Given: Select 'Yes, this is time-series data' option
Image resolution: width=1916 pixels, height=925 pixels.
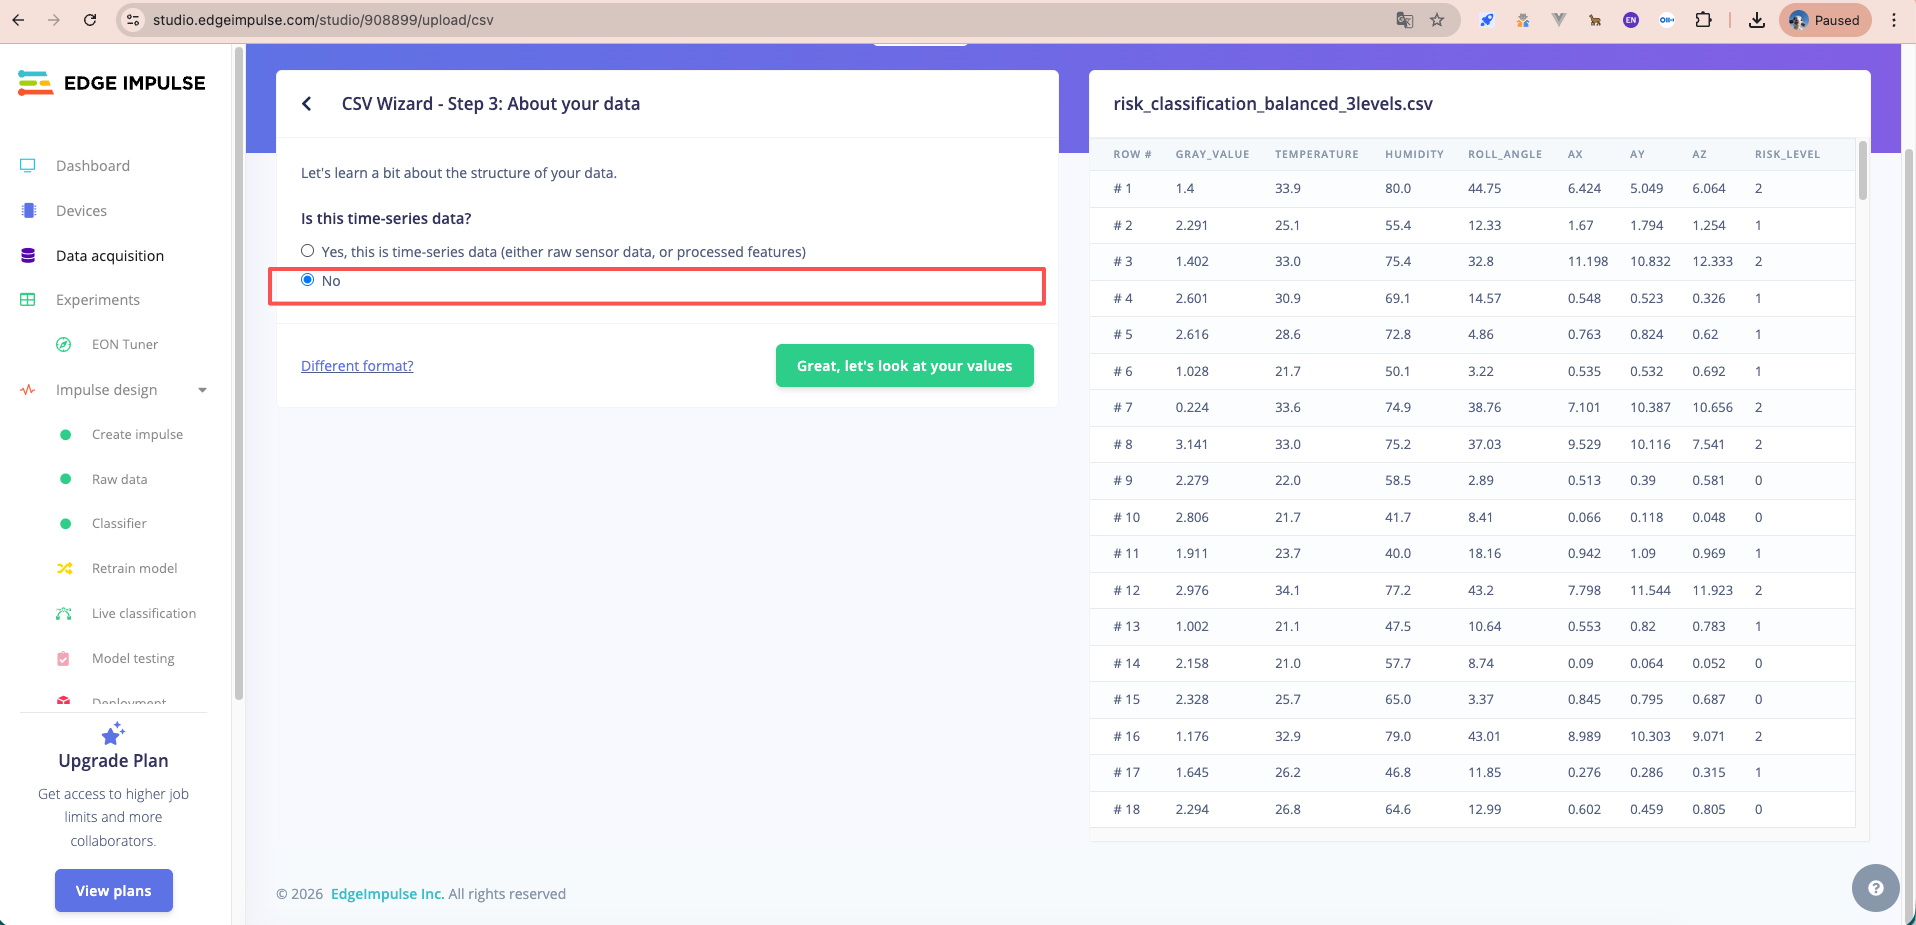Looking at the screenshot, I should [x=308, y=251].
